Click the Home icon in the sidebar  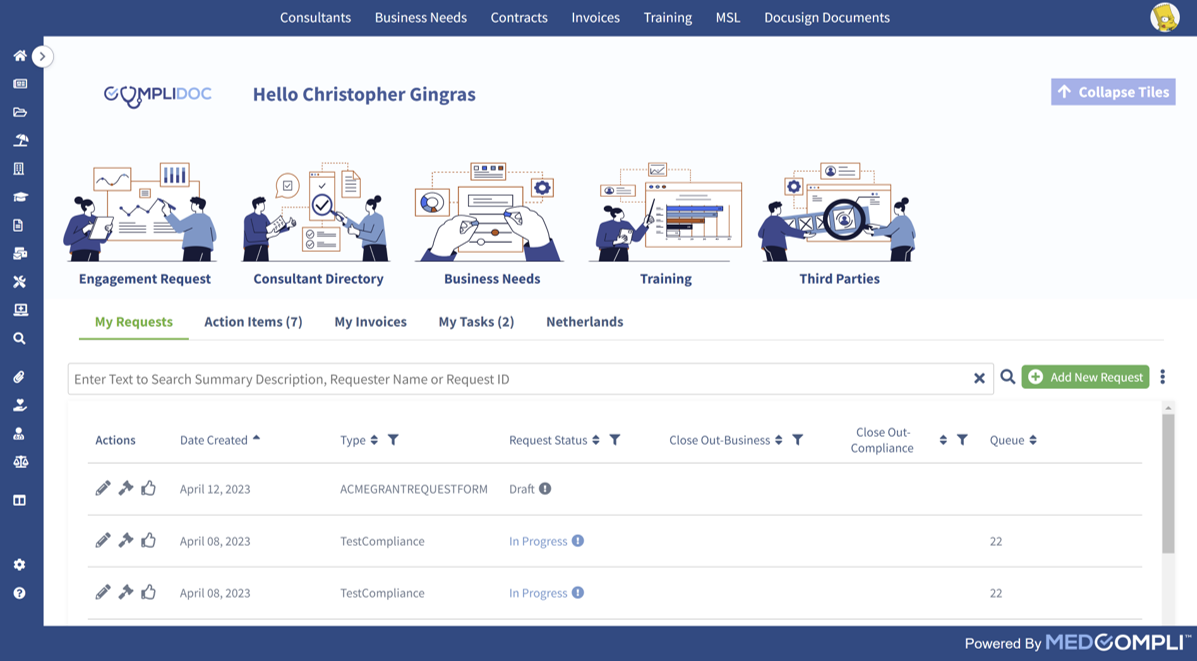(x=19, y=56)
